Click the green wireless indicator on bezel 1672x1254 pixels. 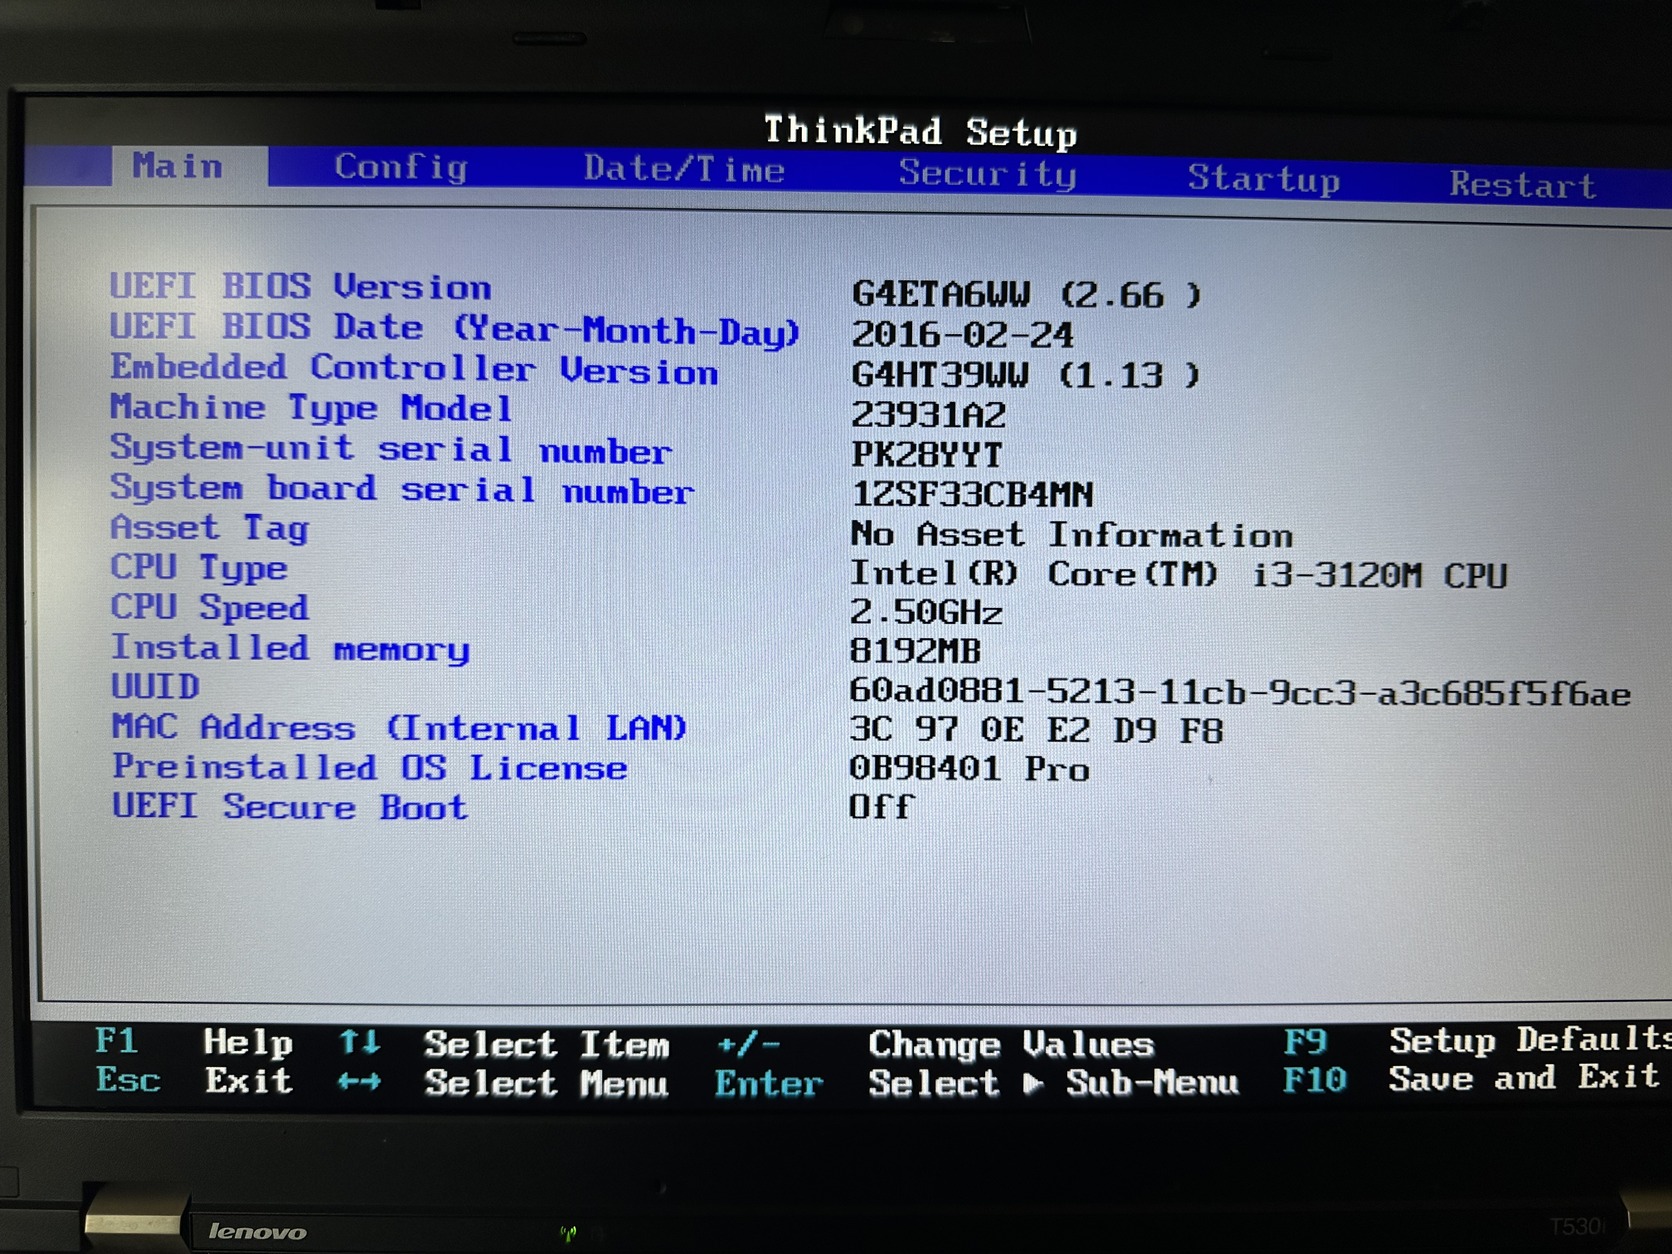568,1233
